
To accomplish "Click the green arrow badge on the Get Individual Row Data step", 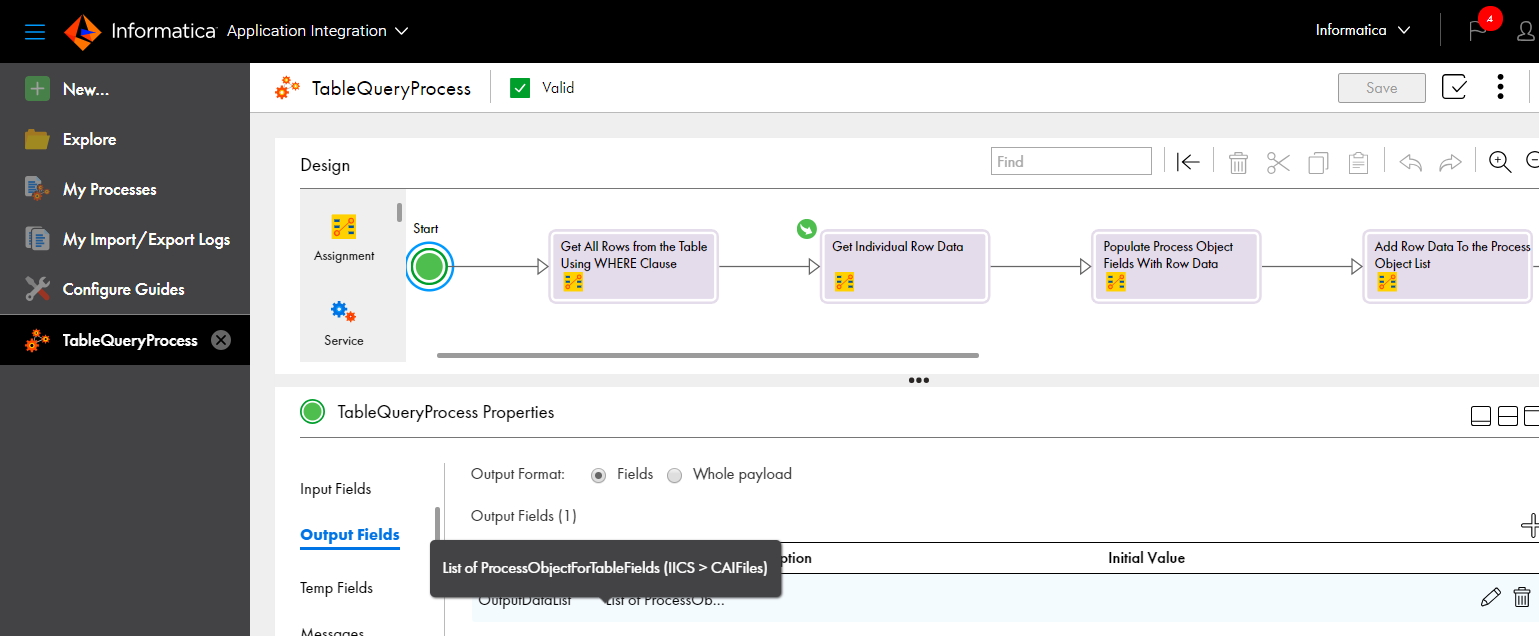I will pos(807,229).
